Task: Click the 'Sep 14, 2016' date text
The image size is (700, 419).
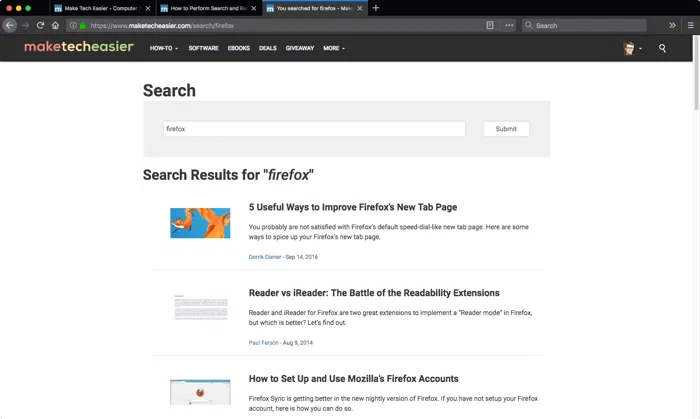Action: [302, 257]
